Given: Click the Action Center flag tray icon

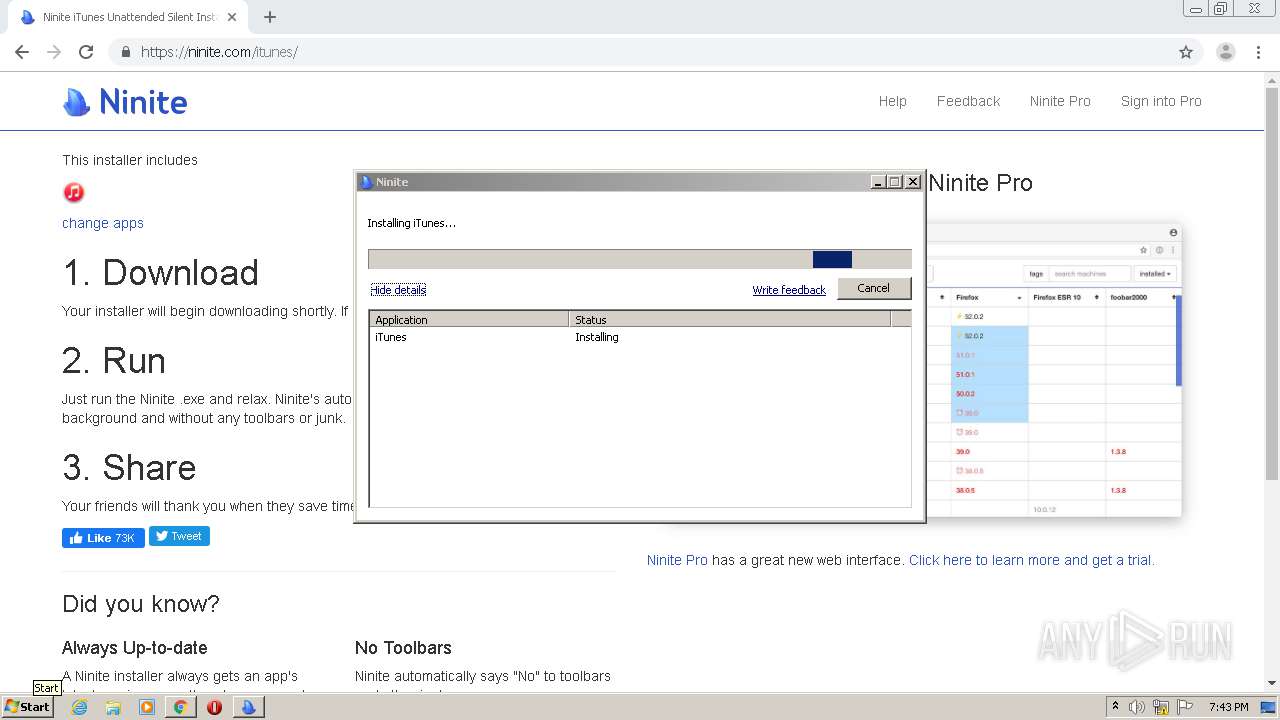Looking at the screenshot, I should click(1185, 707).
